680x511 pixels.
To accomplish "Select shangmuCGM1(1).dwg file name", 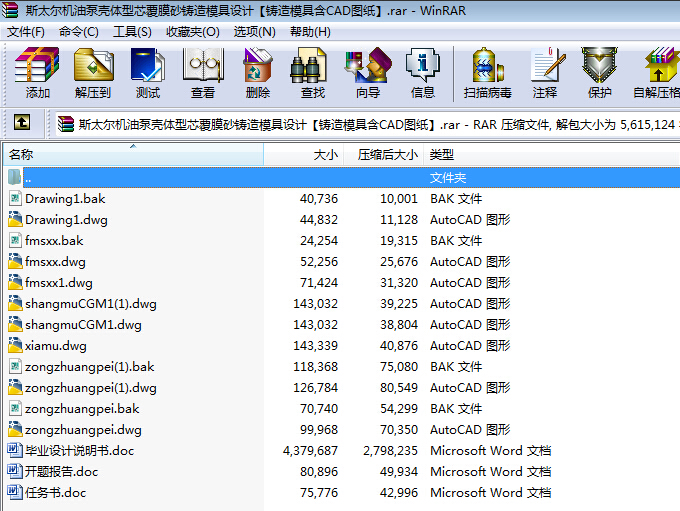I will 91,304.
